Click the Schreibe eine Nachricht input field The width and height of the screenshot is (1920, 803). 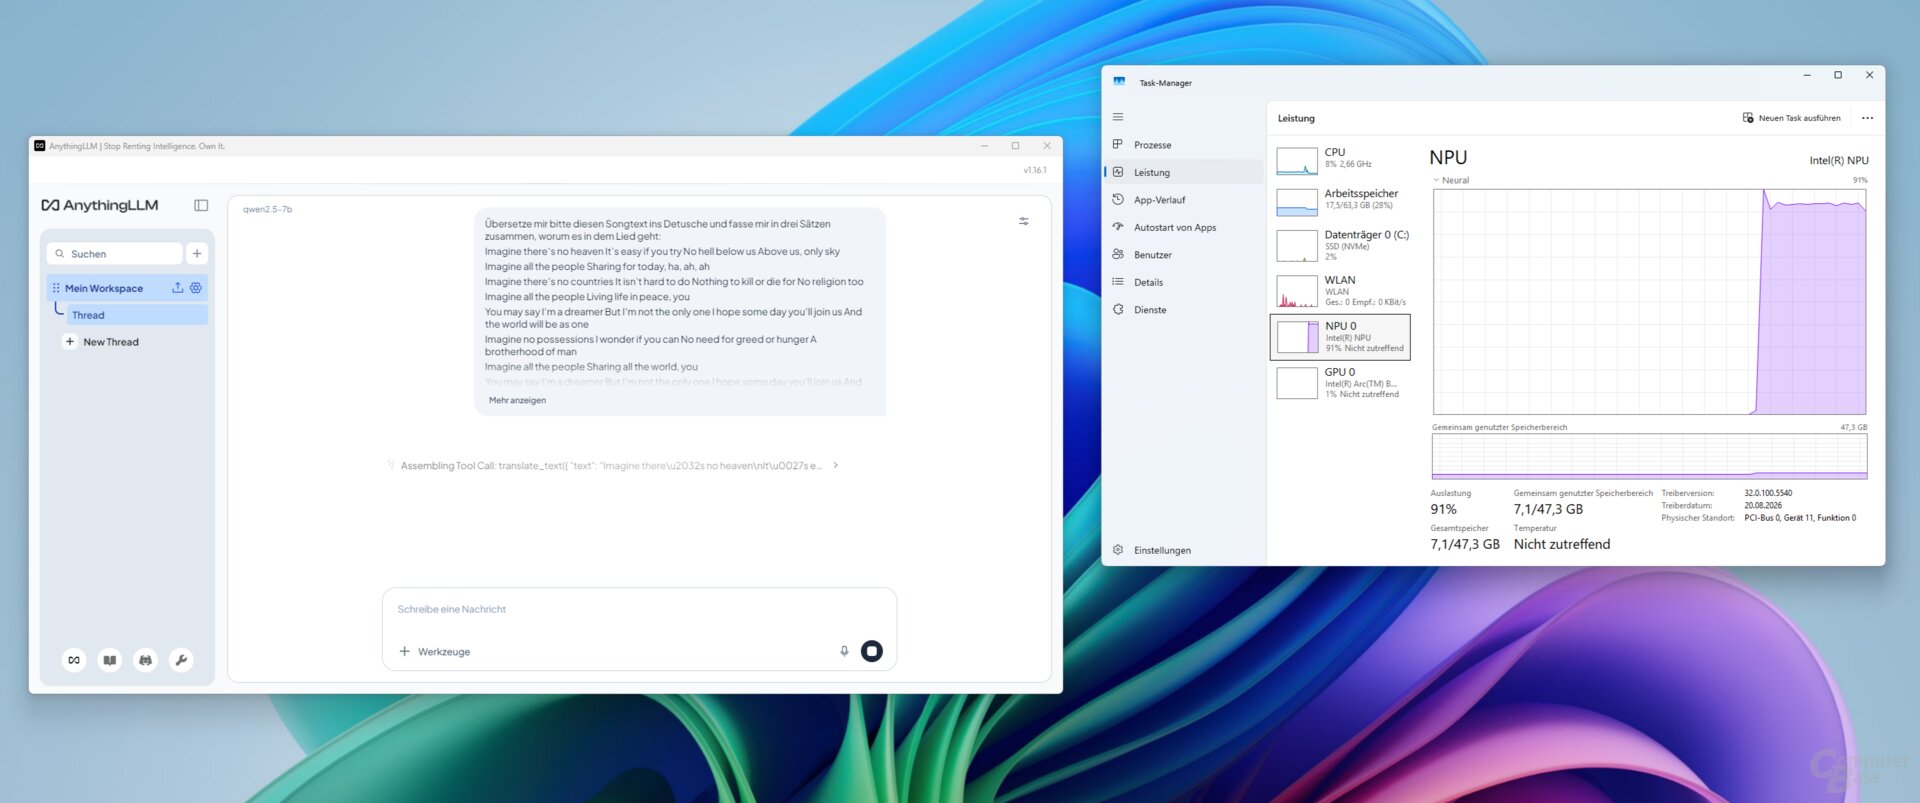pyautogui.click(x=639, y=609)
